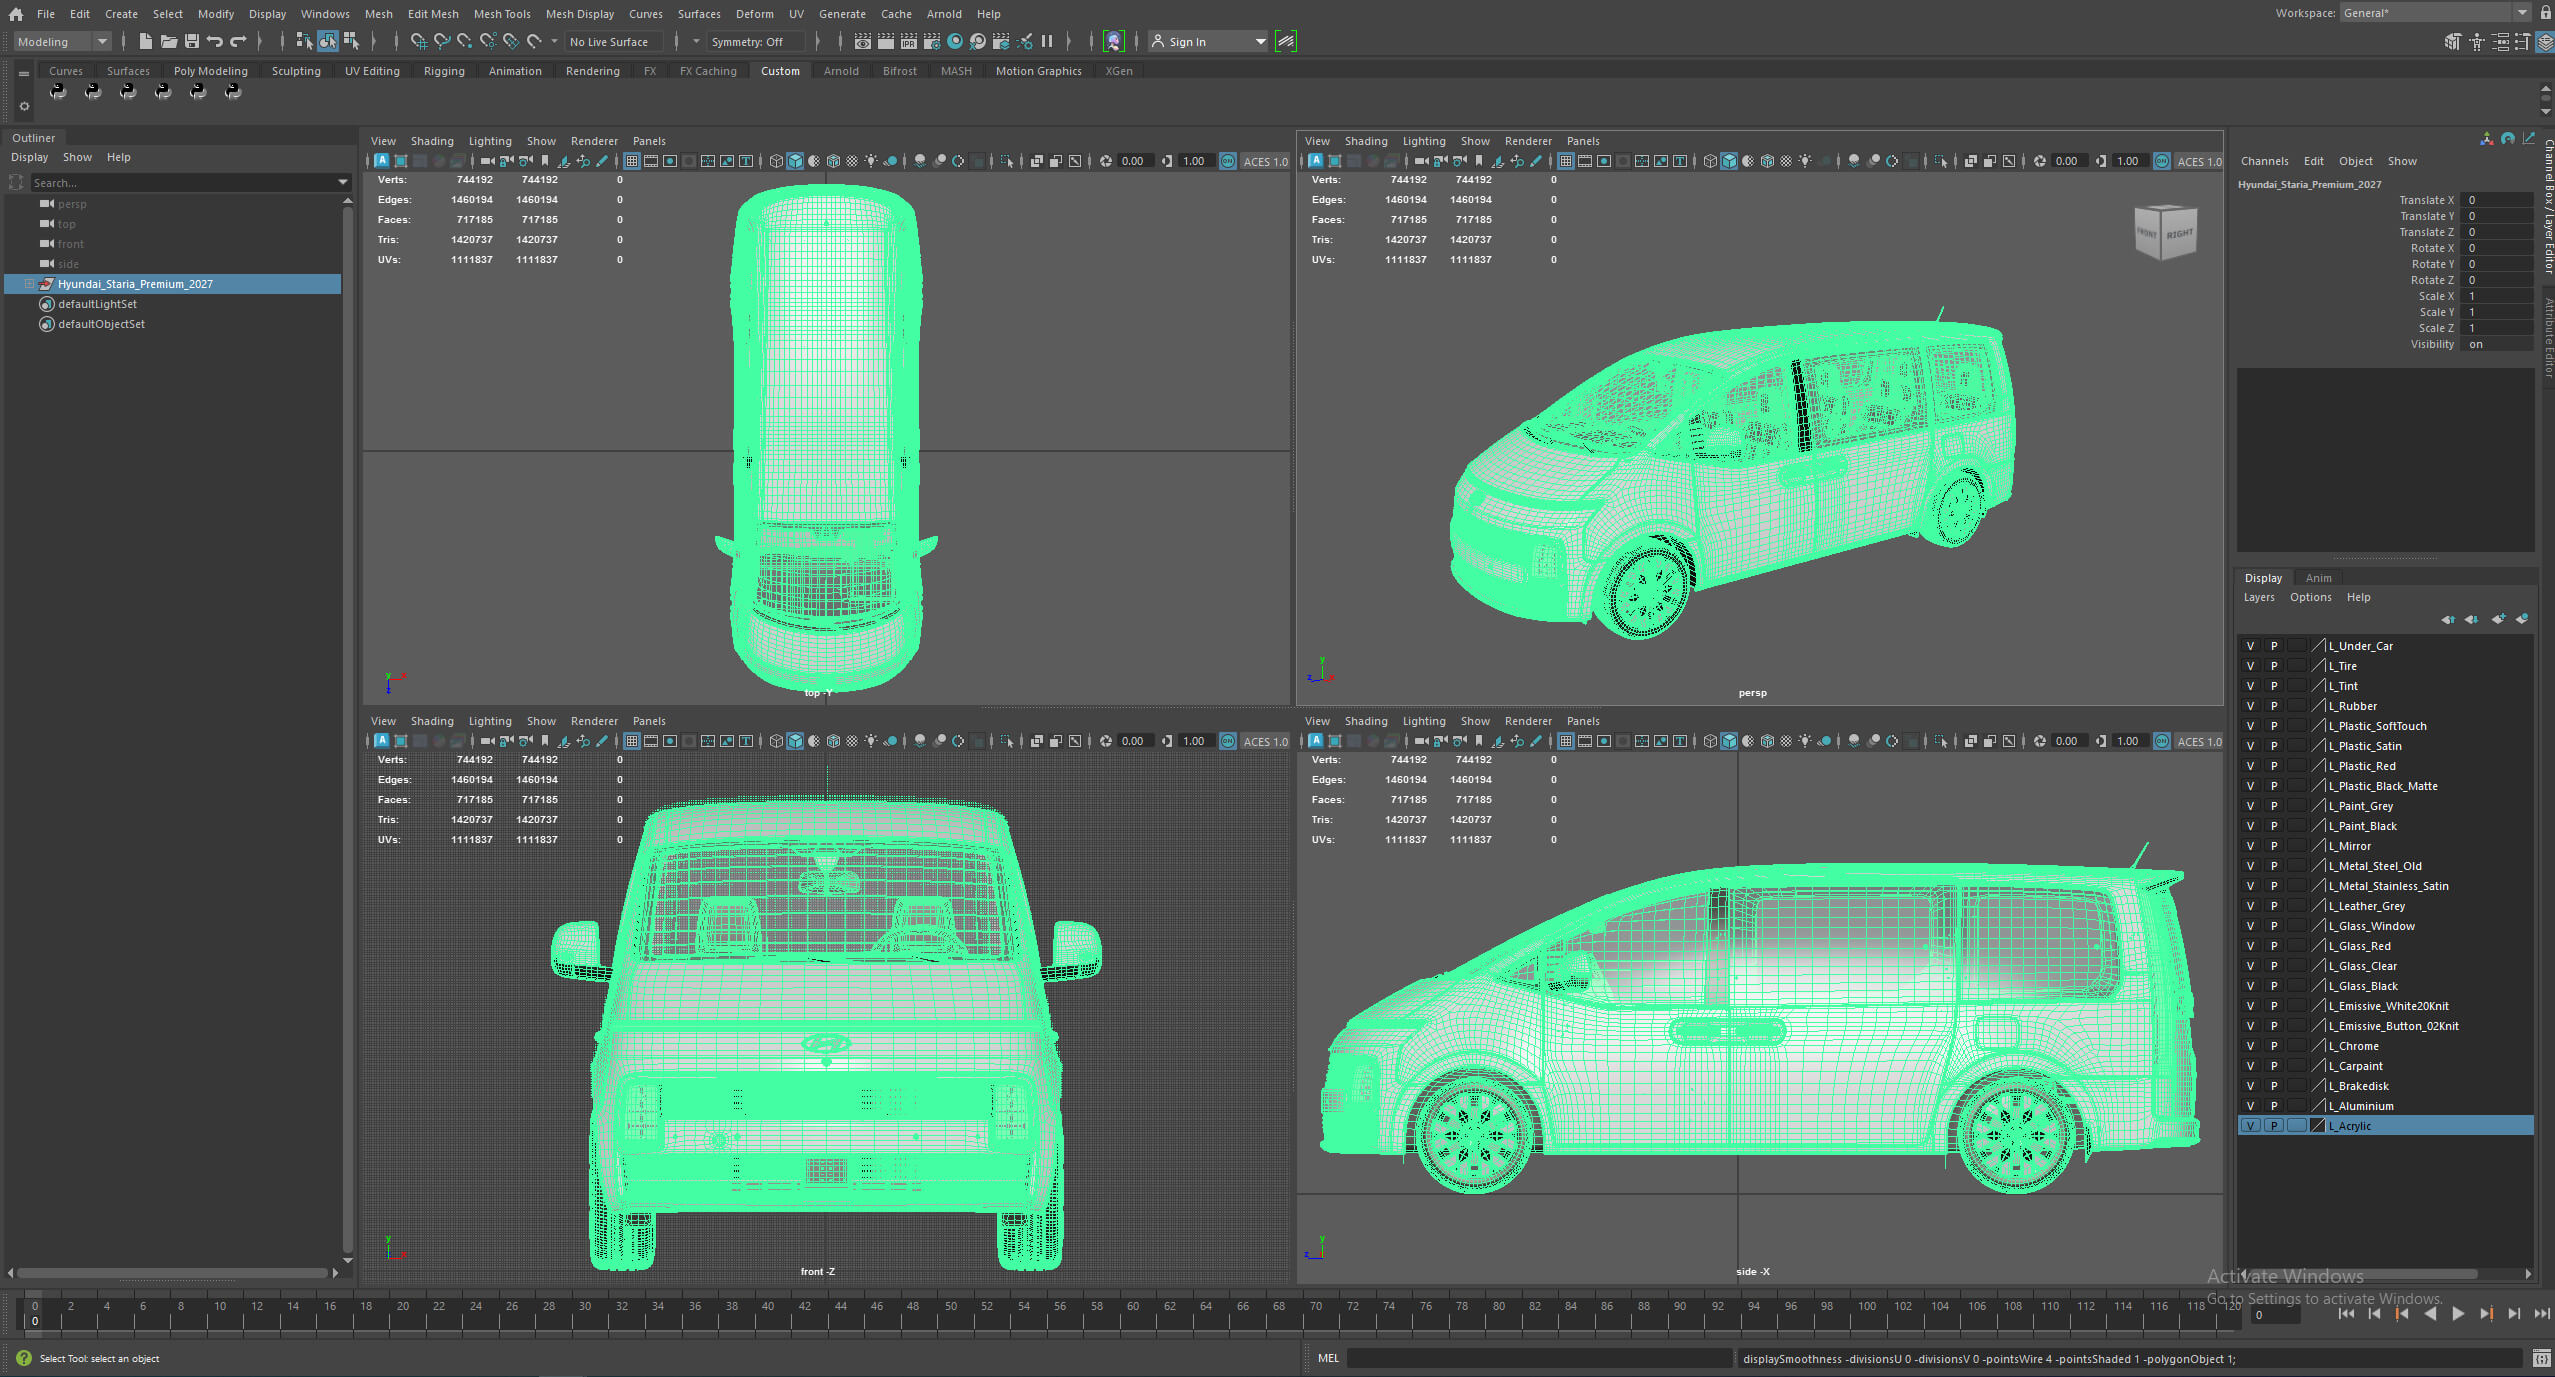2555x1377 pixels.
Task: Open the Mesh Tools menu
Action: tap(502, 14)
